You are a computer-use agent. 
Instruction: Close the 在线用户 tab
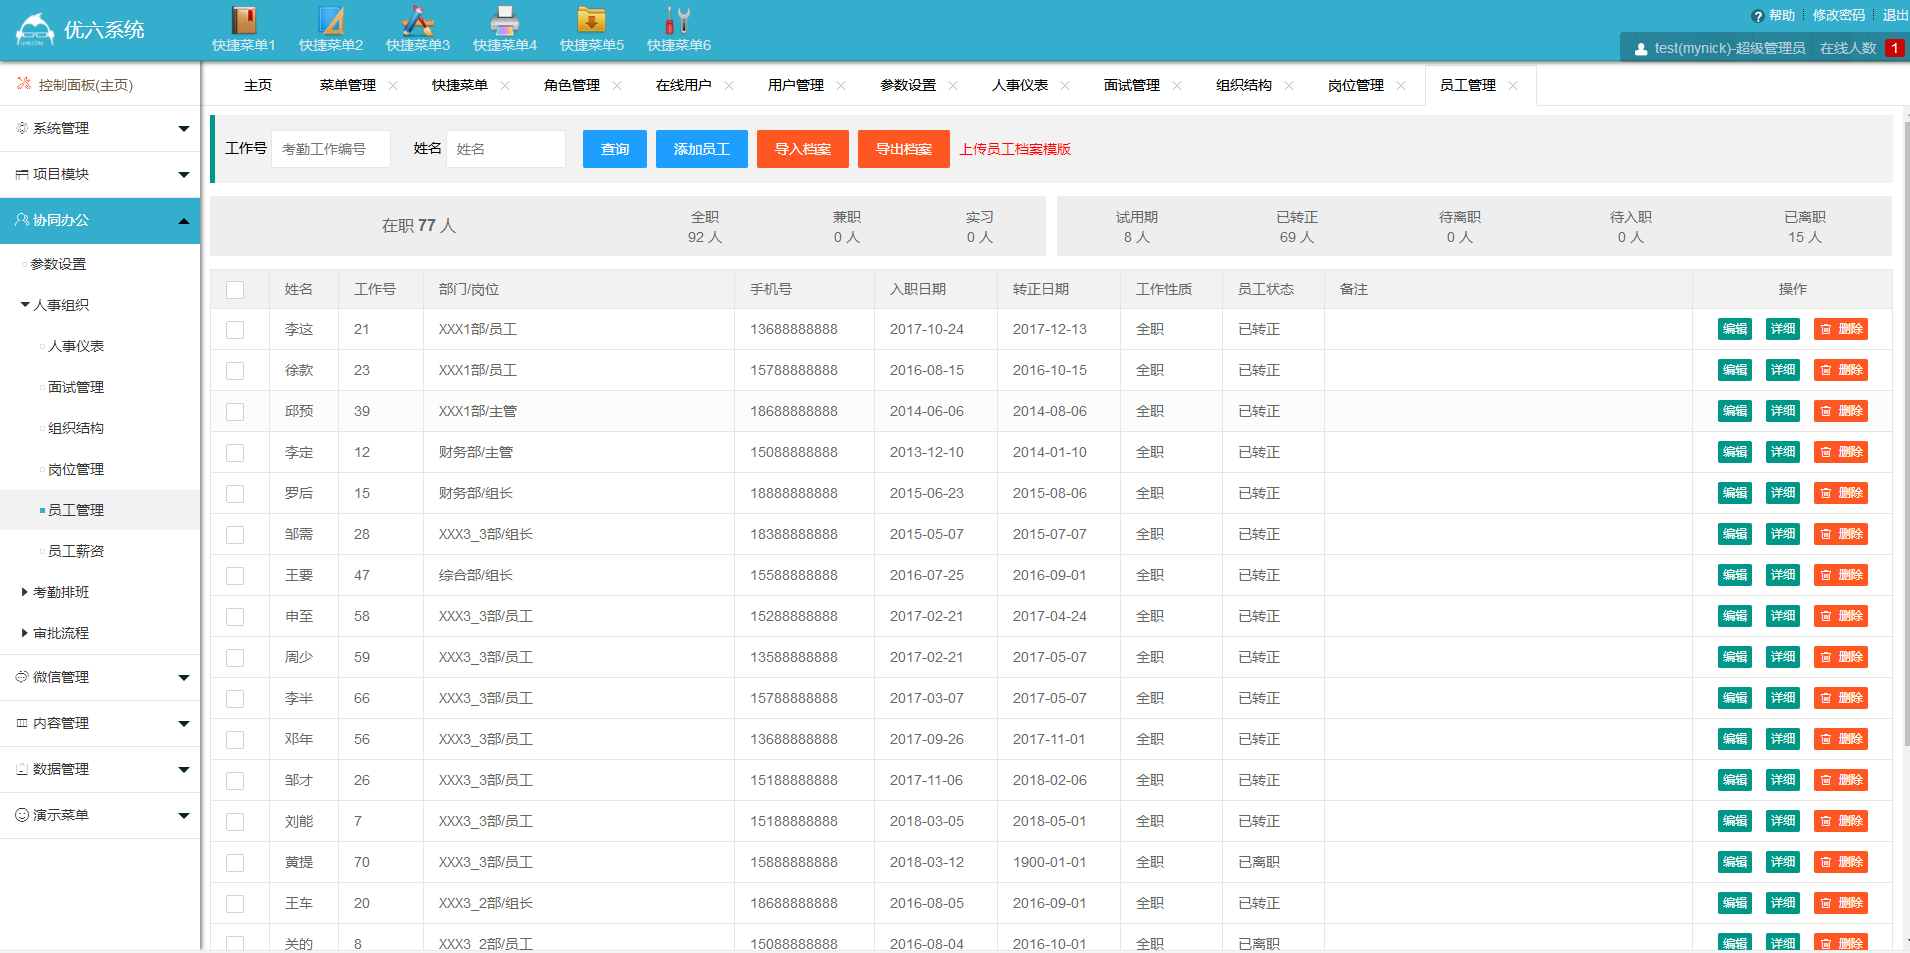[x=729, y=86]
